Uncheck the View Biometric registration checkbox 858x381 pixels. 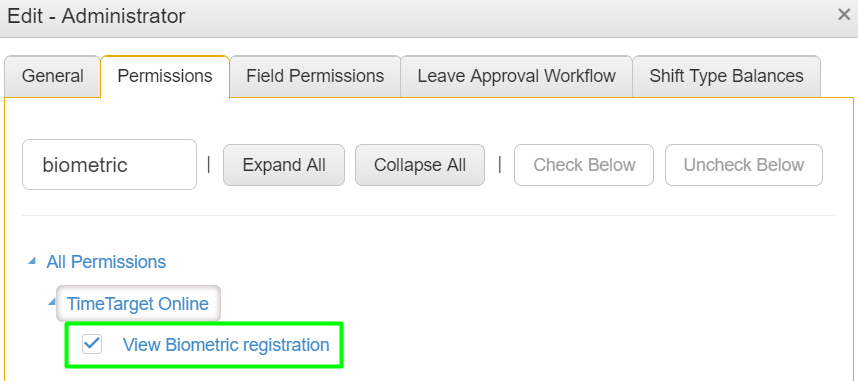click(92, 344)
